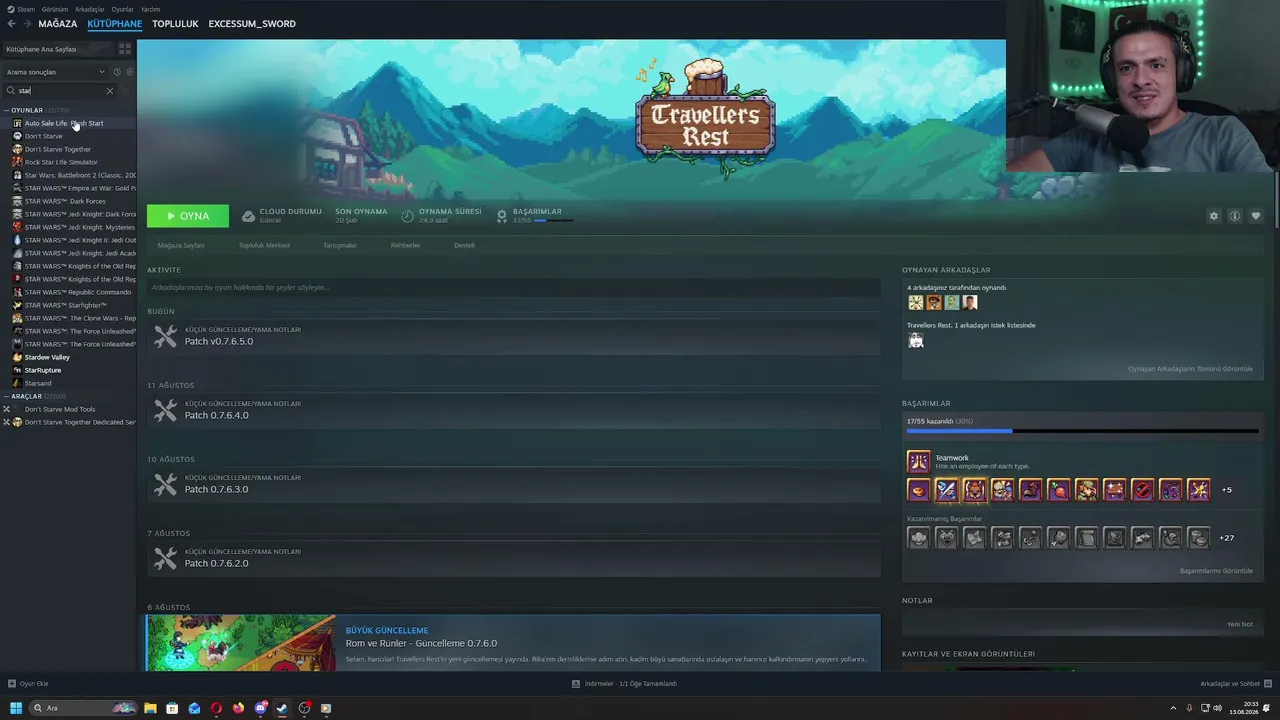Open the Görünüm menu
The width and height of the screenshot is (1280, 720).
tap(55, 9)
